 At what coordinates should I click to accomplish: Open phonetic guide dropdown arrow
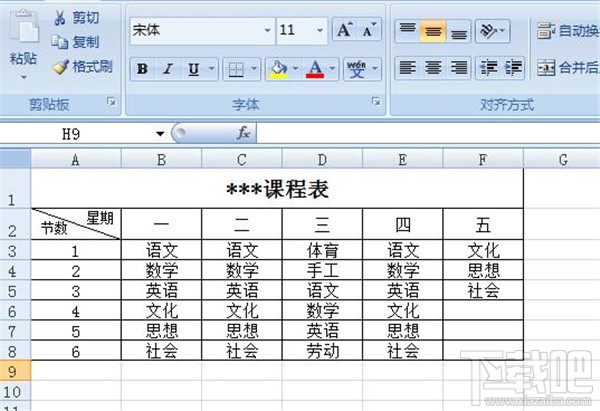pyautogui.click(x=375, y=69)
